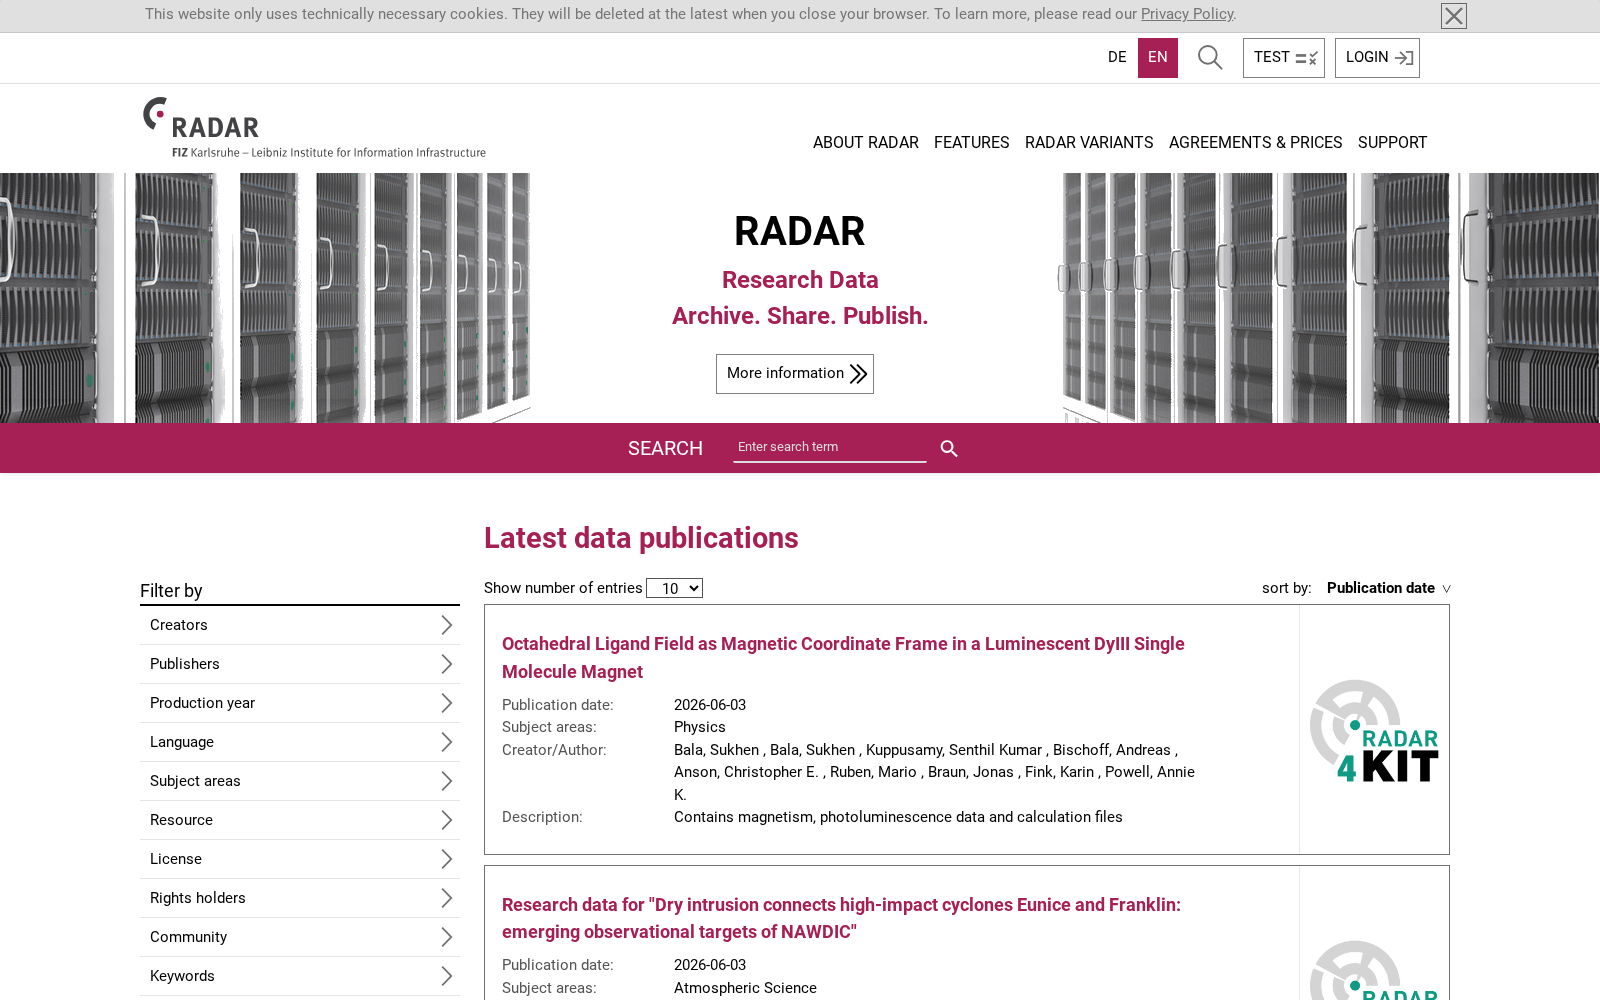Click the 'Contains magnetism, photoluminescence data' description
1600x1000 pixels.
click(x=898, y=817)
